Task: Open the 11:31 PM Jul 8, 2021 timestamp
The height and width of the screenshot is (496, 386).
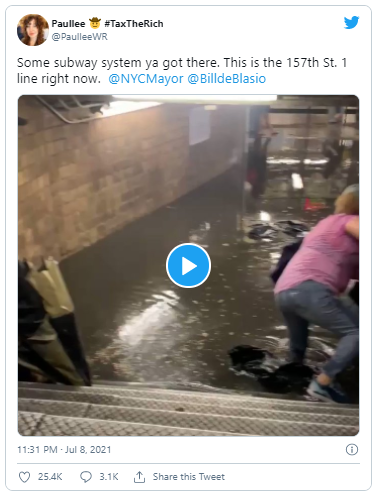Action: click(x=64, y=450)
